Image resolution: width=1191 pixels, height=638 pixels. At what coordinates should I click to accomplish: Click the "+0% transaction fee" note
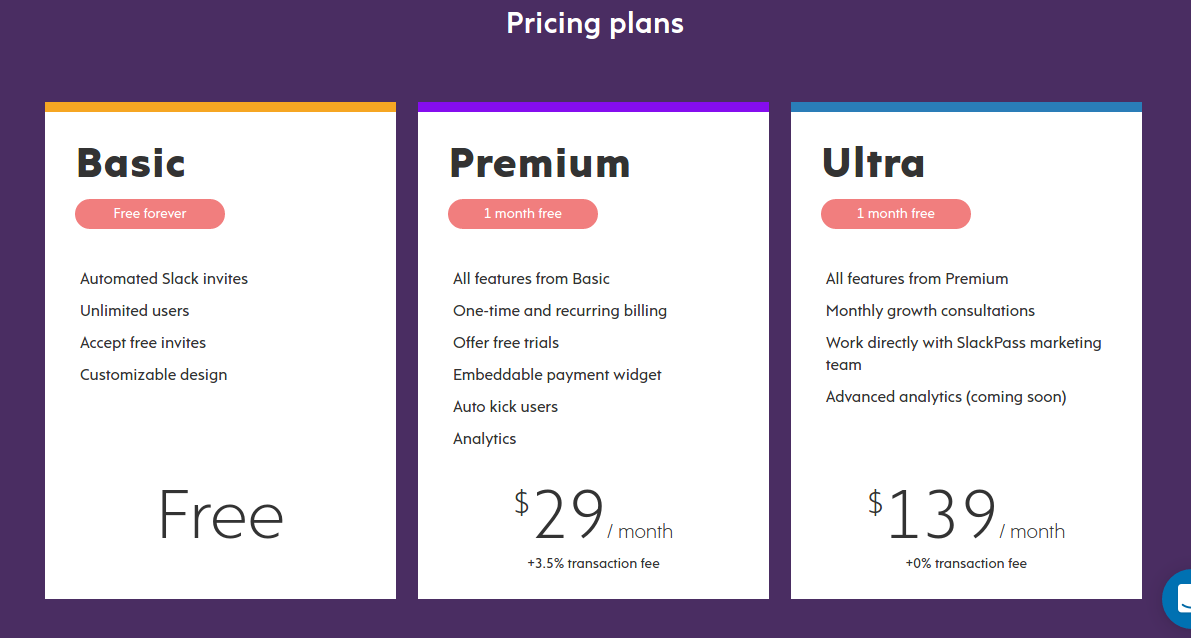pyautogui.click(x=966, y=563)
